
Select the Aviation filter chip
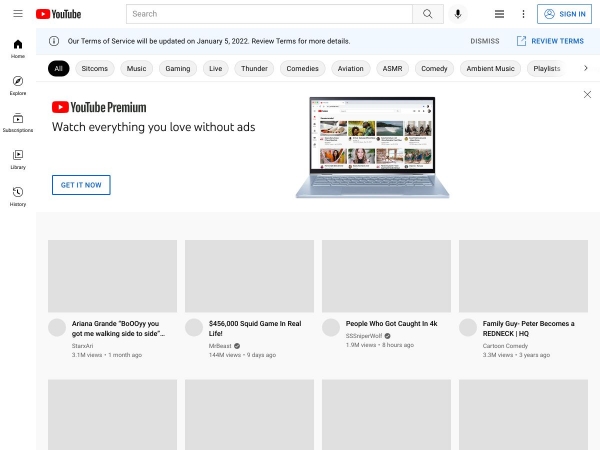pyautogui.click(x=351, y=68)
